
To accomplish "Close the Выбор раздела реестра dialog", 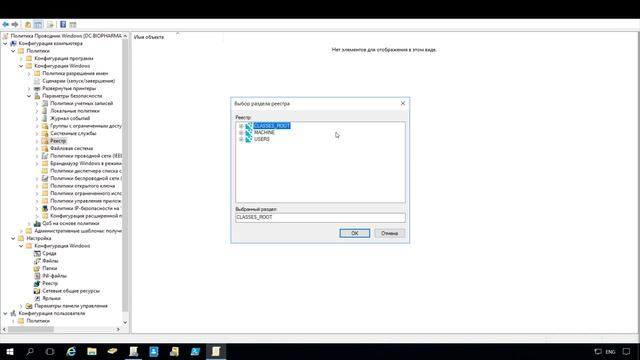I will click(x=403, y=103).
